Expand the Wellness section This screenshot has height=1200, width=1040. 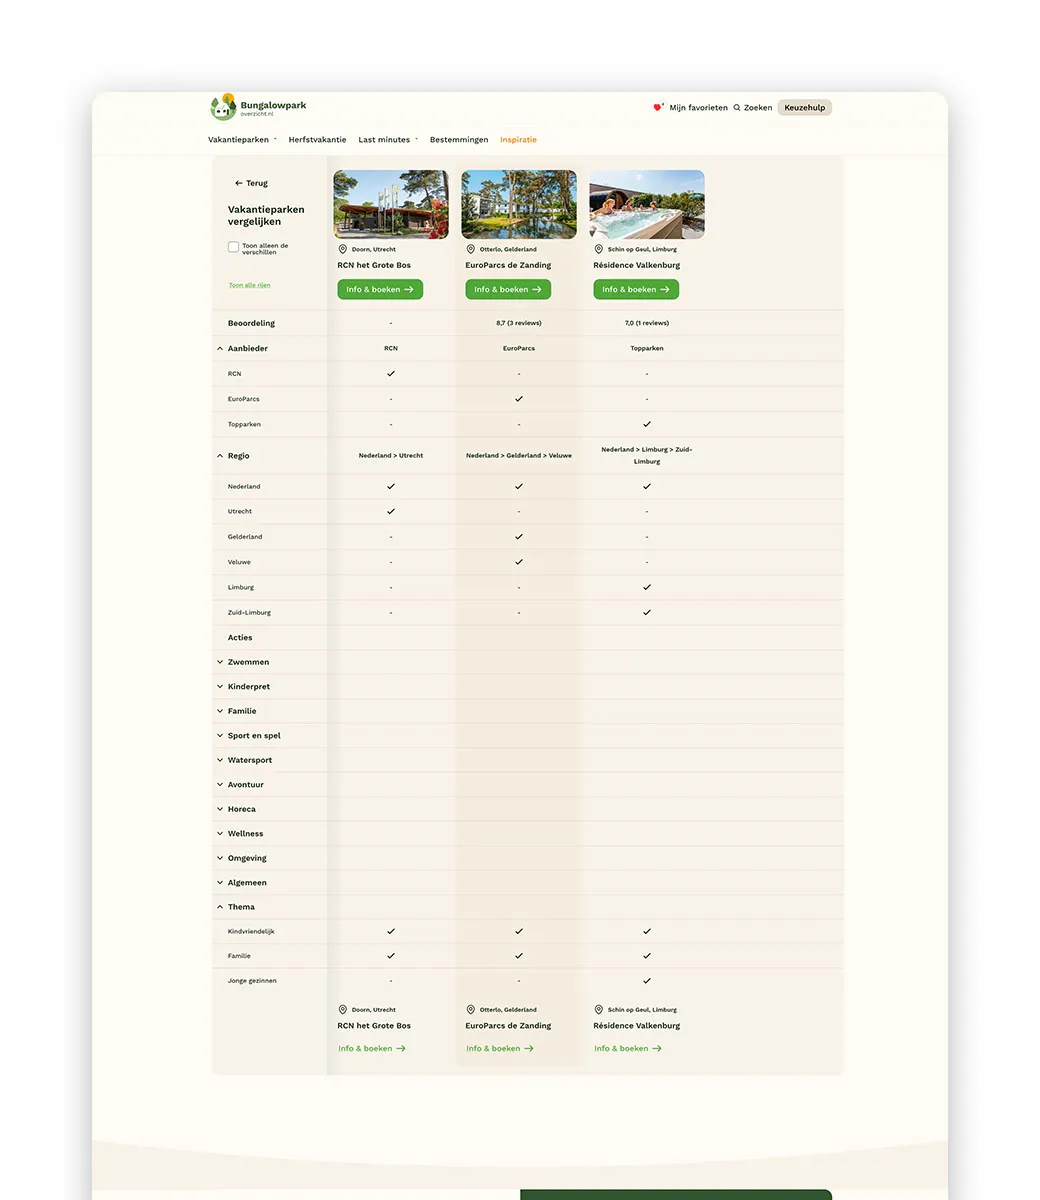point(220,834)
